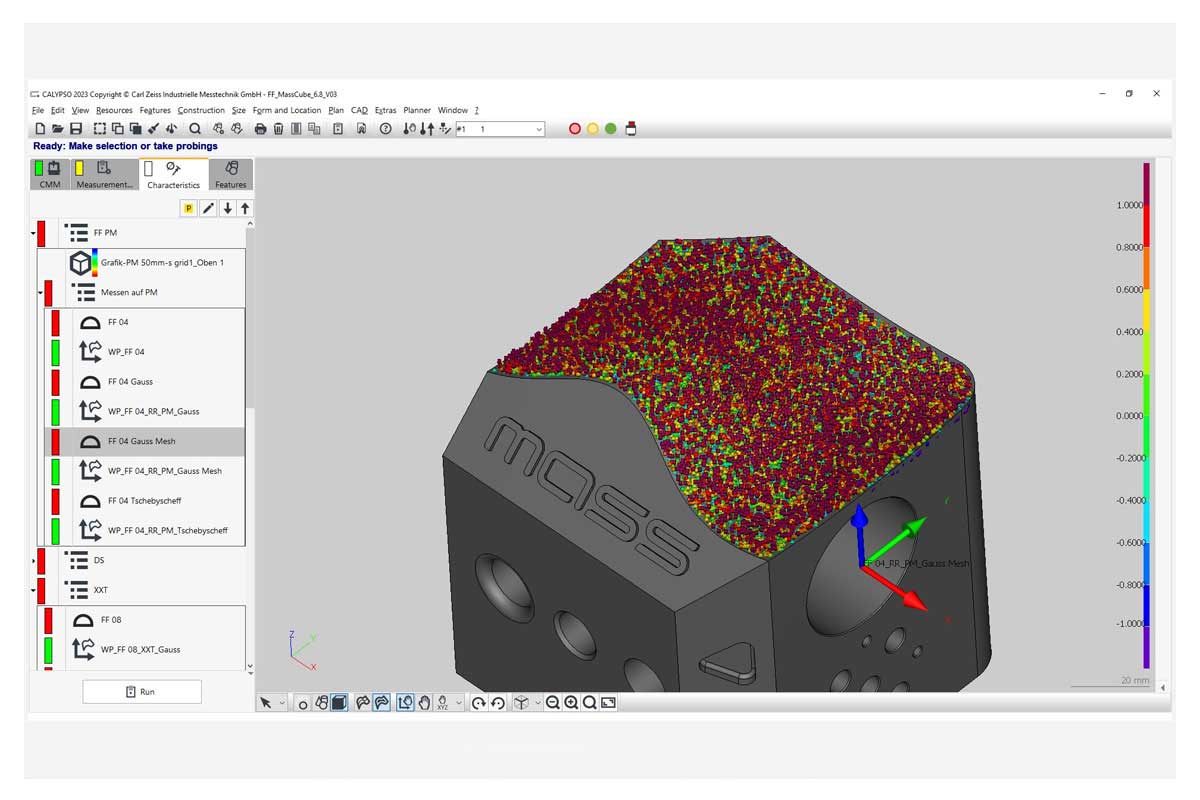The image size is (1200, 800).
Task: Click the red traffic light stop indicator
Action: point(575,129)
